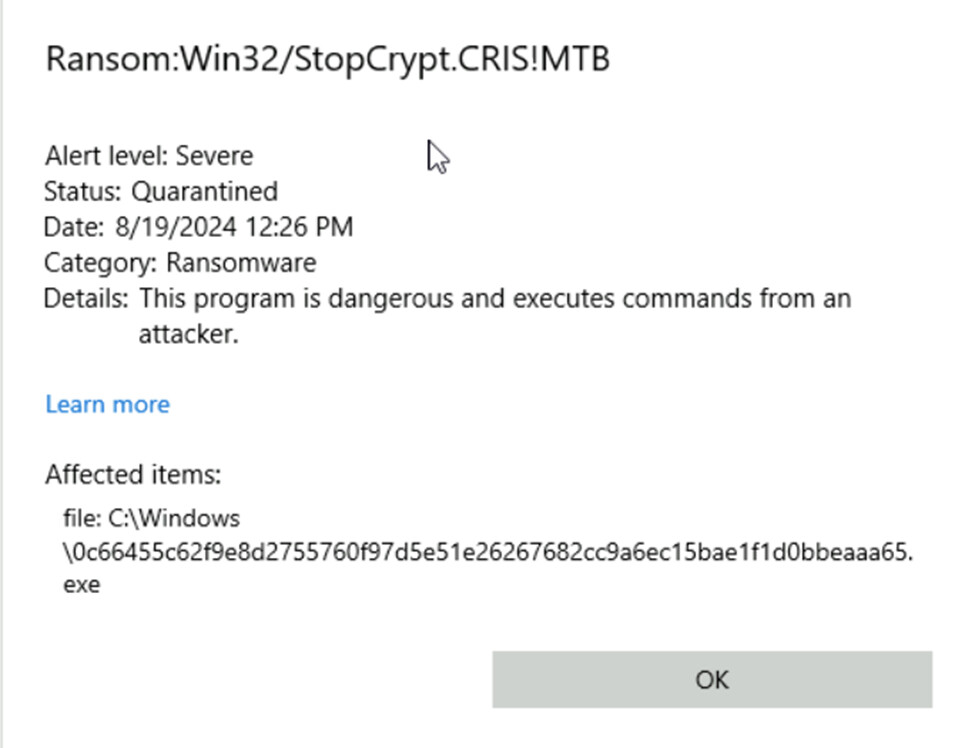Select the "Ransomware" category value
This screenshot has width=975, height=748.
(x=241, y=263)
